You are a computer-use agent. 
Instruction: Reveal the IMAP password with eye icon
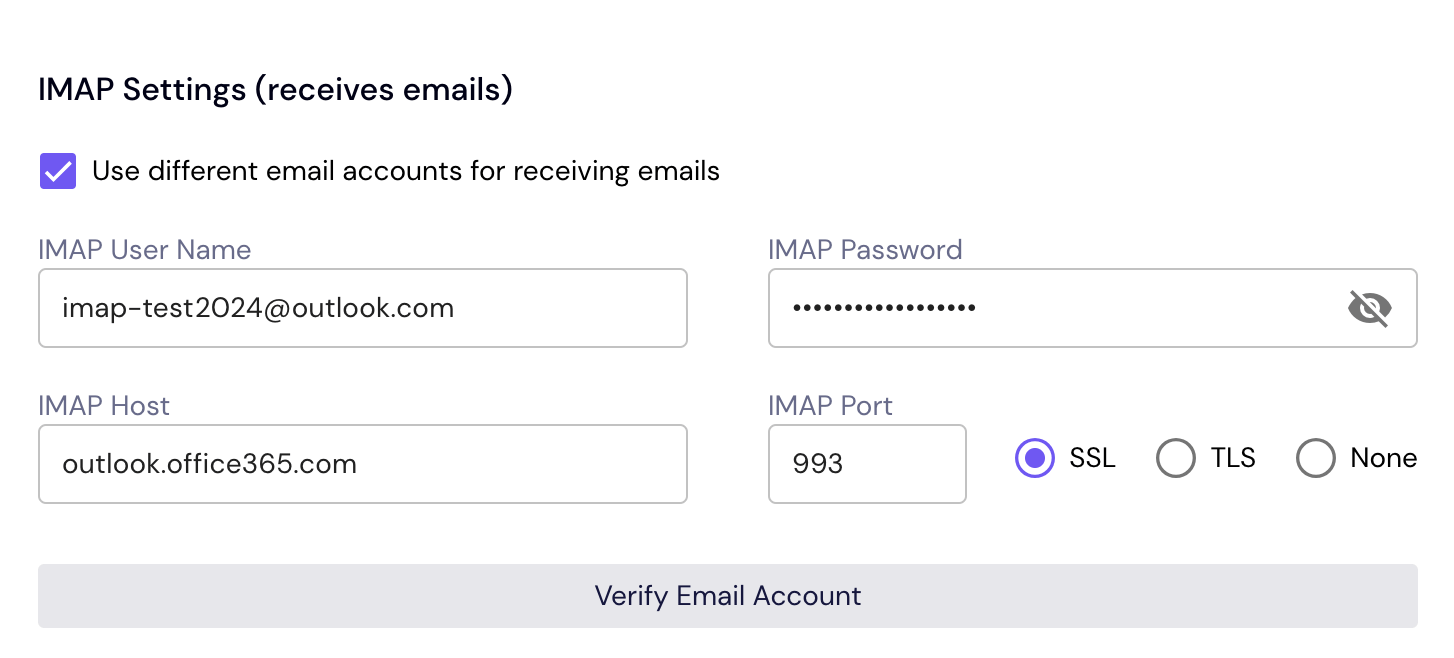pos(1369,309)
